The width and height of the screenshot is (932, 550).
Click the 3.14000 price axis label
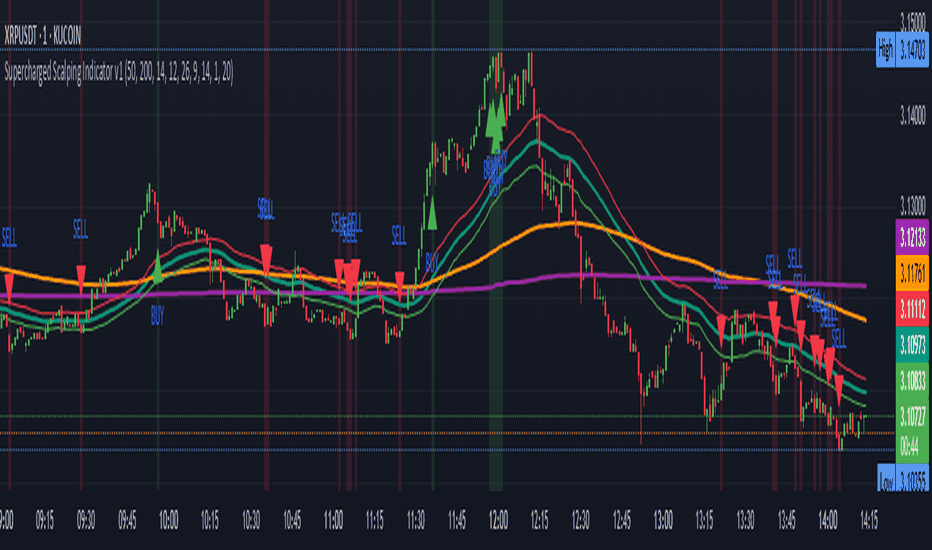coord(912,115)
